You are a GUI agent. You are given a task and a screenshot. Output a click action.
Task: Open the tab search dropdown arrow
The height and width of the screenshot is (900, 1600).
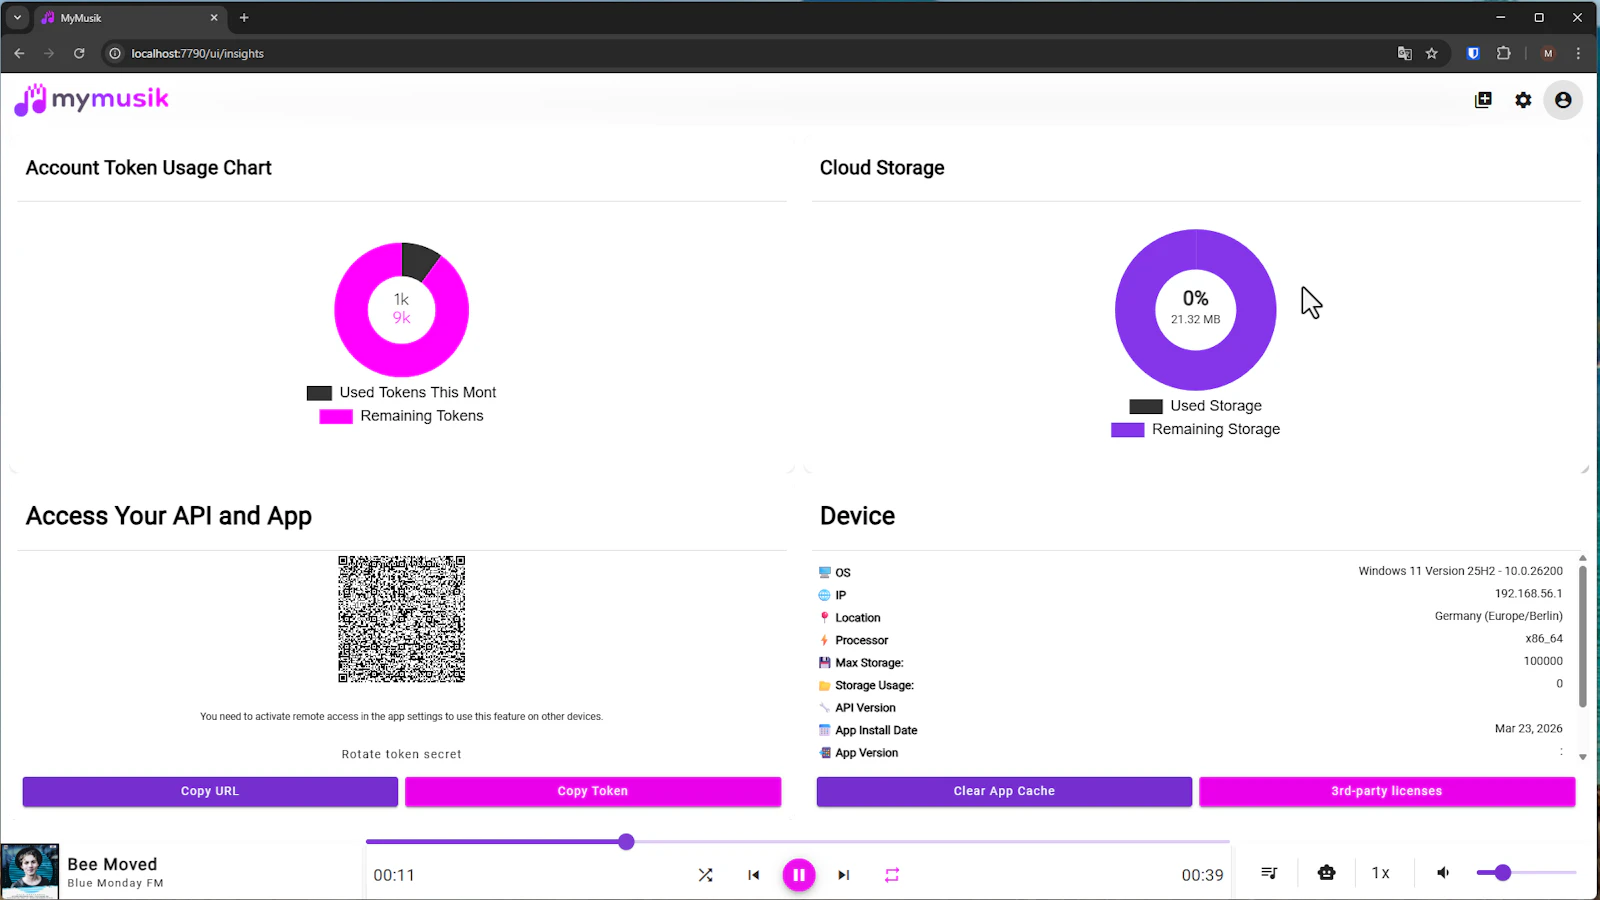click(17, 18)
